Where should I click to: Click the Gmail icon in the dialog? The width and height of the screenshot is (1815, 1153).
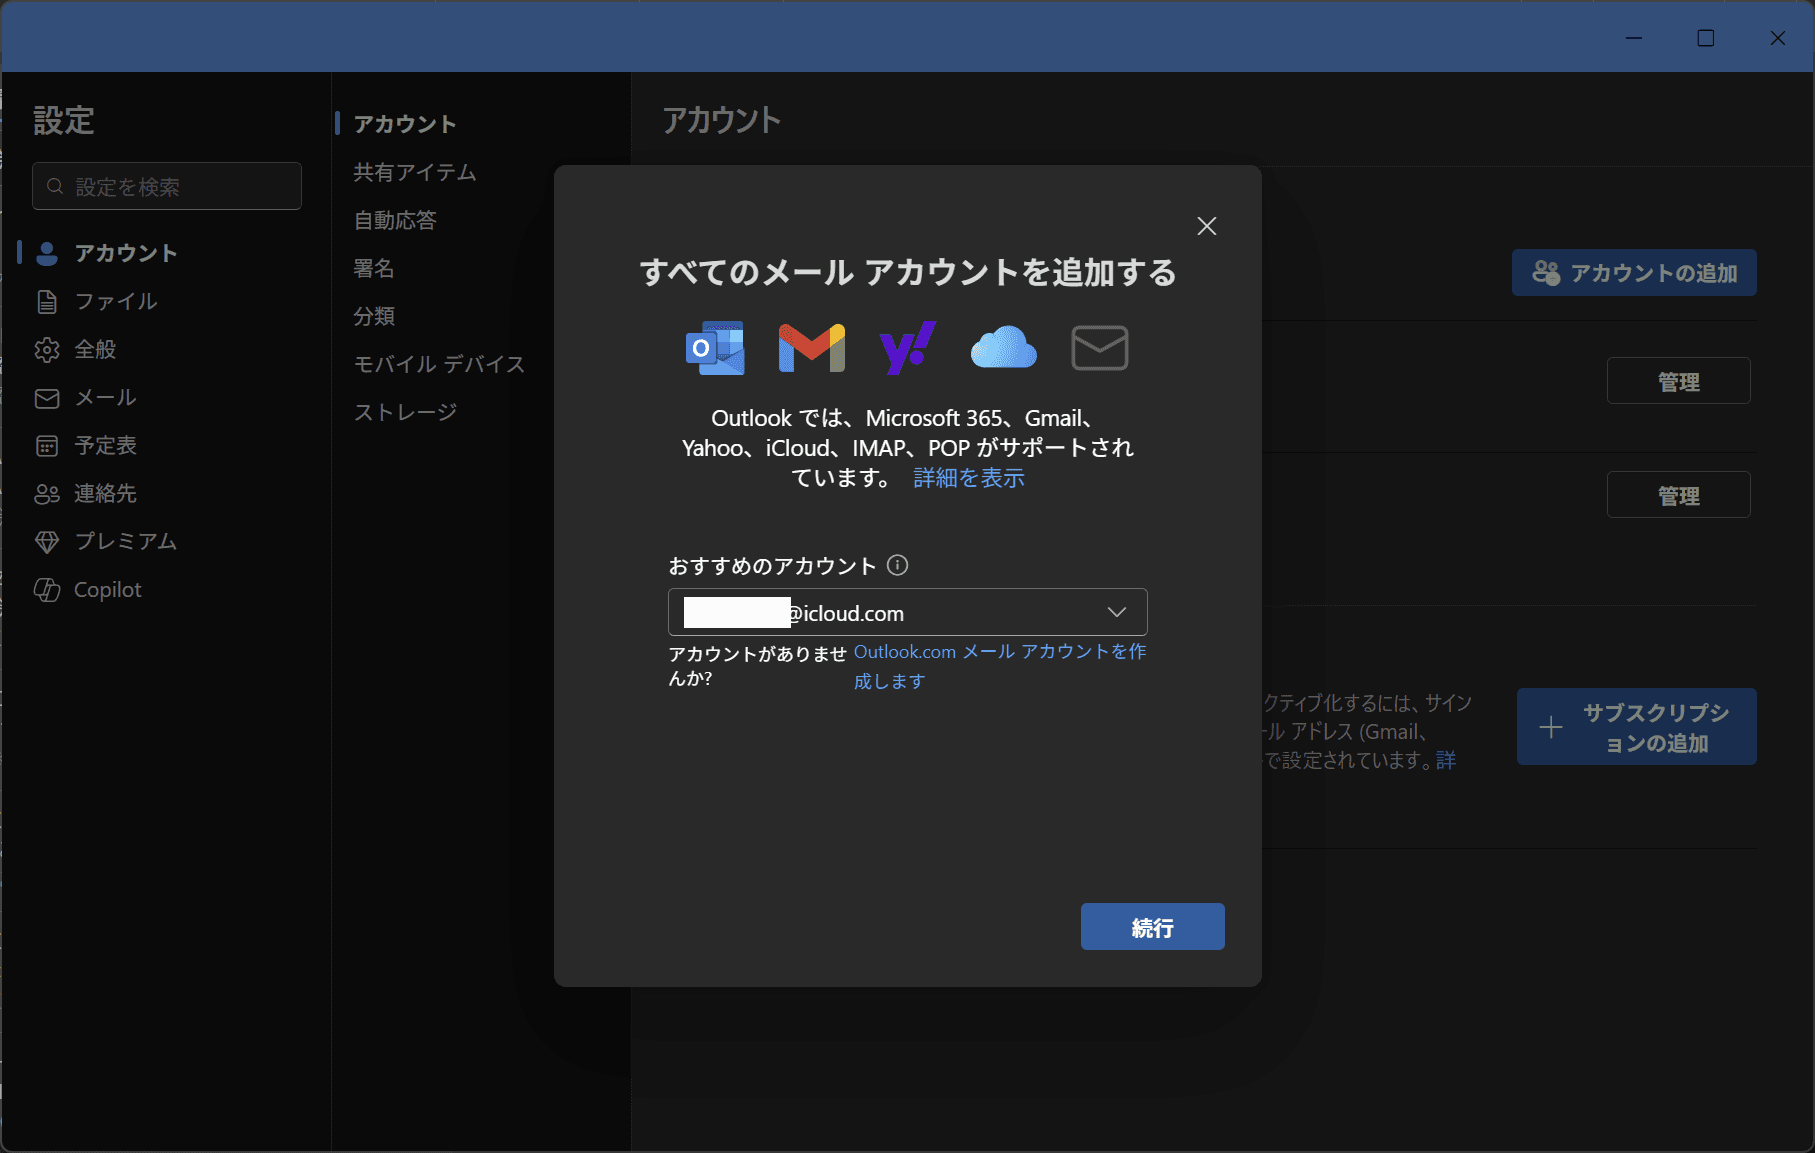(811, 348)
